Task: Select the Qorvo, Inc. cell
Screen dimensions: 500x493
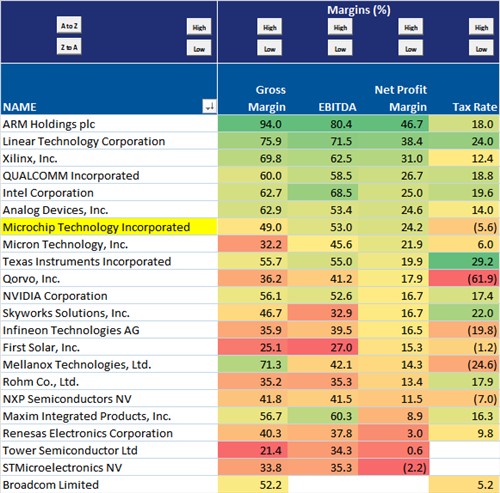Action: (109, 279)
